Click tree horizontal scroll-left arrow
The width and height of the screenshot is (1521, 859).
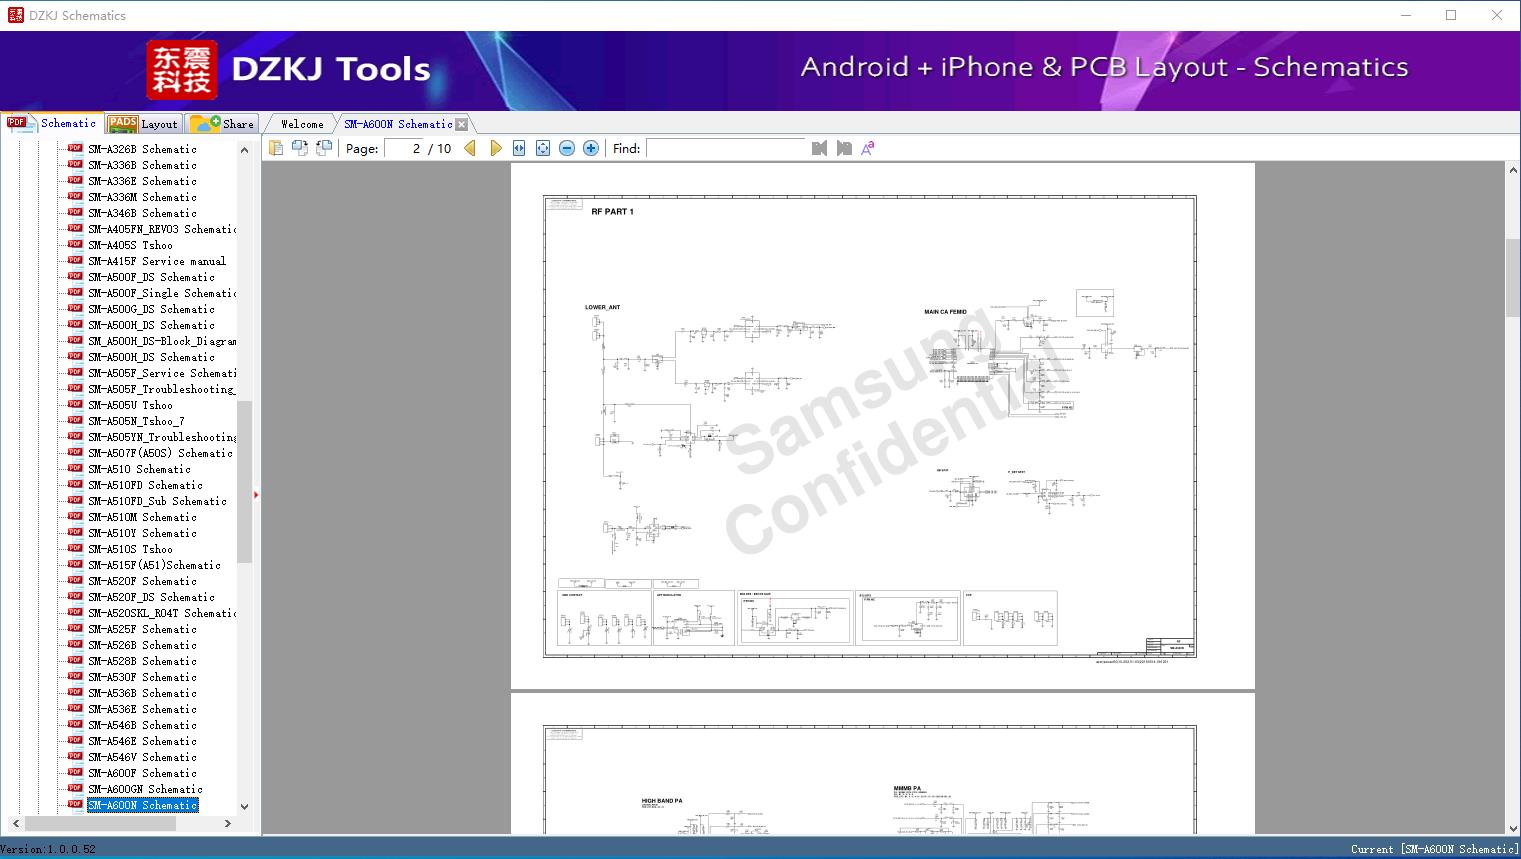coord(16,824)
